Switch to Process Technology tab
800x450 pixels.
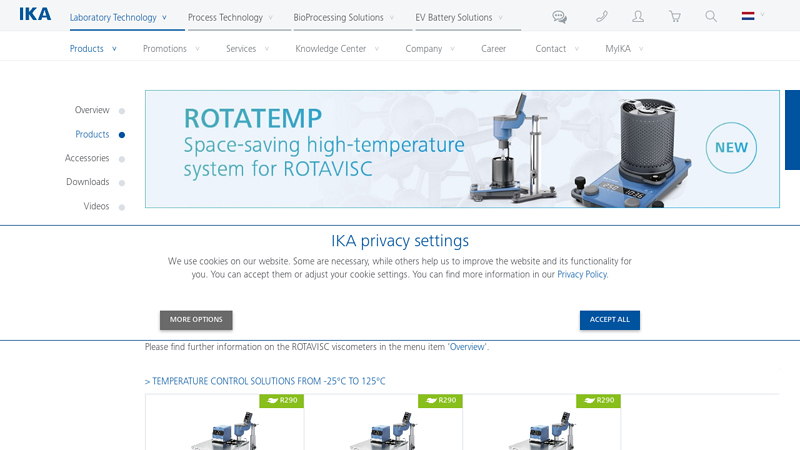[x=225, y=17]
